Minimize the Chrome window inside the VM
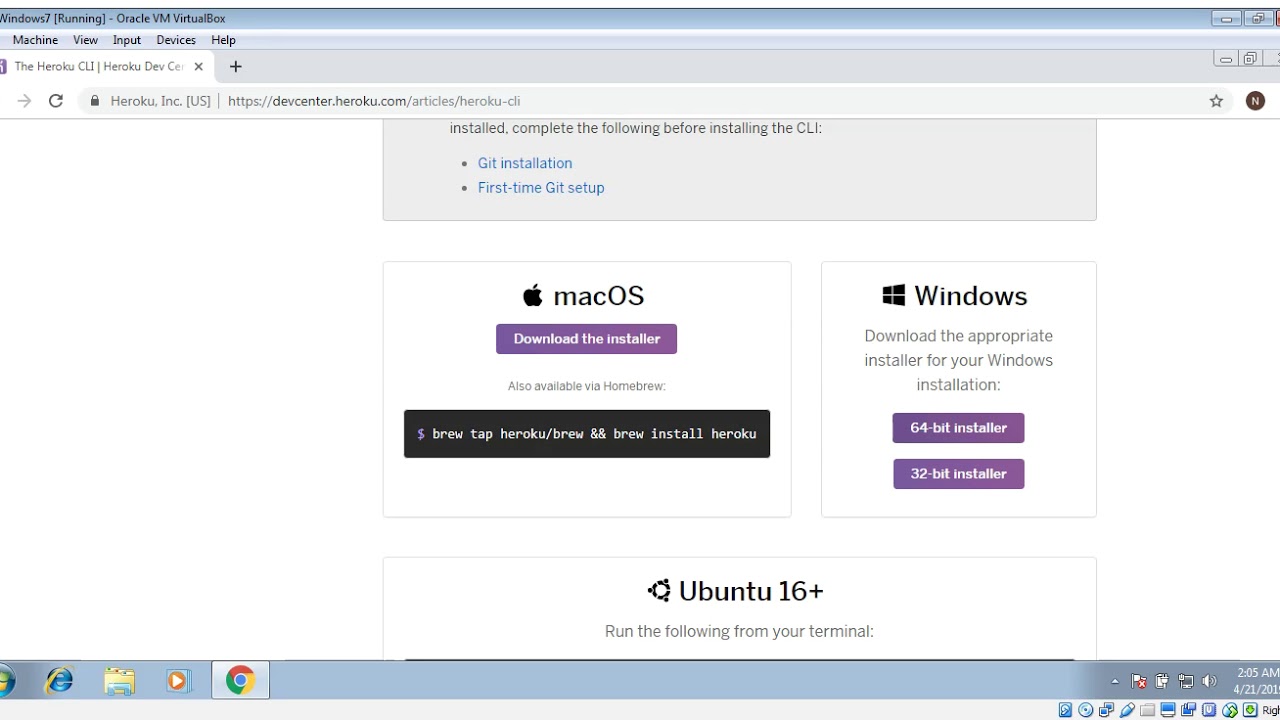 point(1226,59)
